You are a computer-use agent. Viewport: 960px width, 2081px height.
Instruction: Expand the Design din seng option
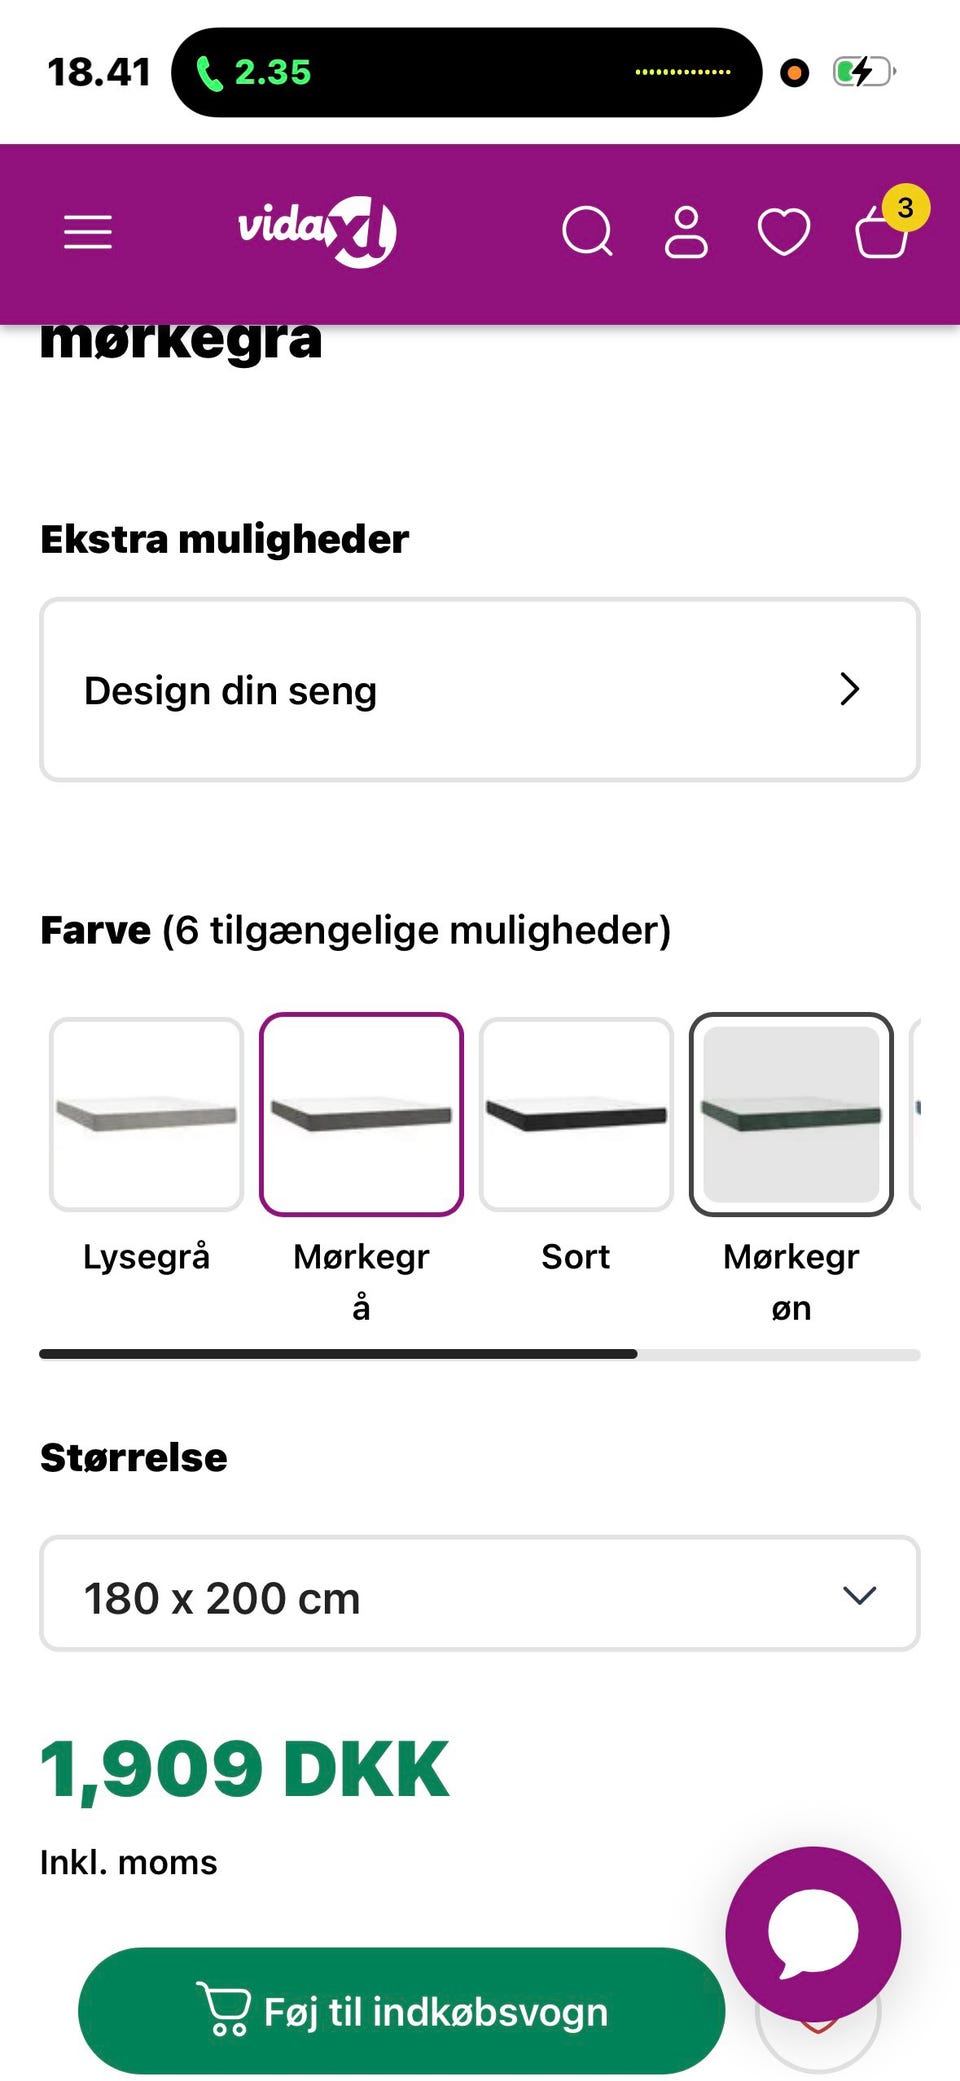[x=479, y=690]
